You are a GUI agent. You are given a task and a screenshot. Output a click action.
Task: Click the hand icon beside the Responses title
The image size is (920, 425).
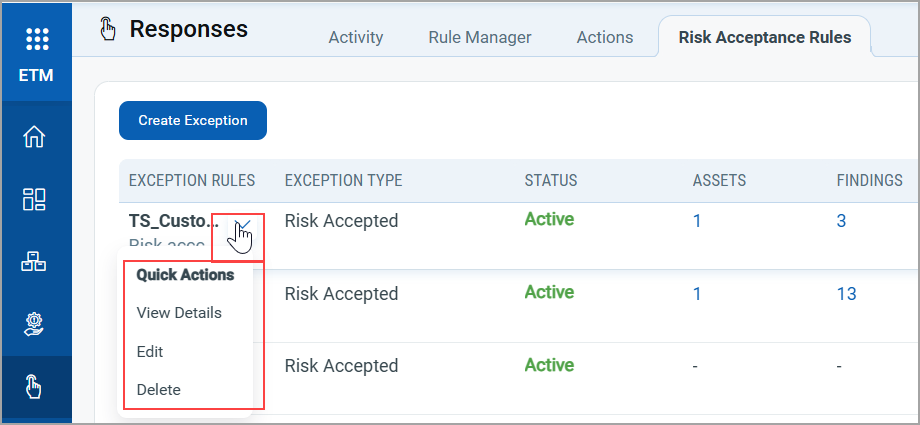coord(109,30)
